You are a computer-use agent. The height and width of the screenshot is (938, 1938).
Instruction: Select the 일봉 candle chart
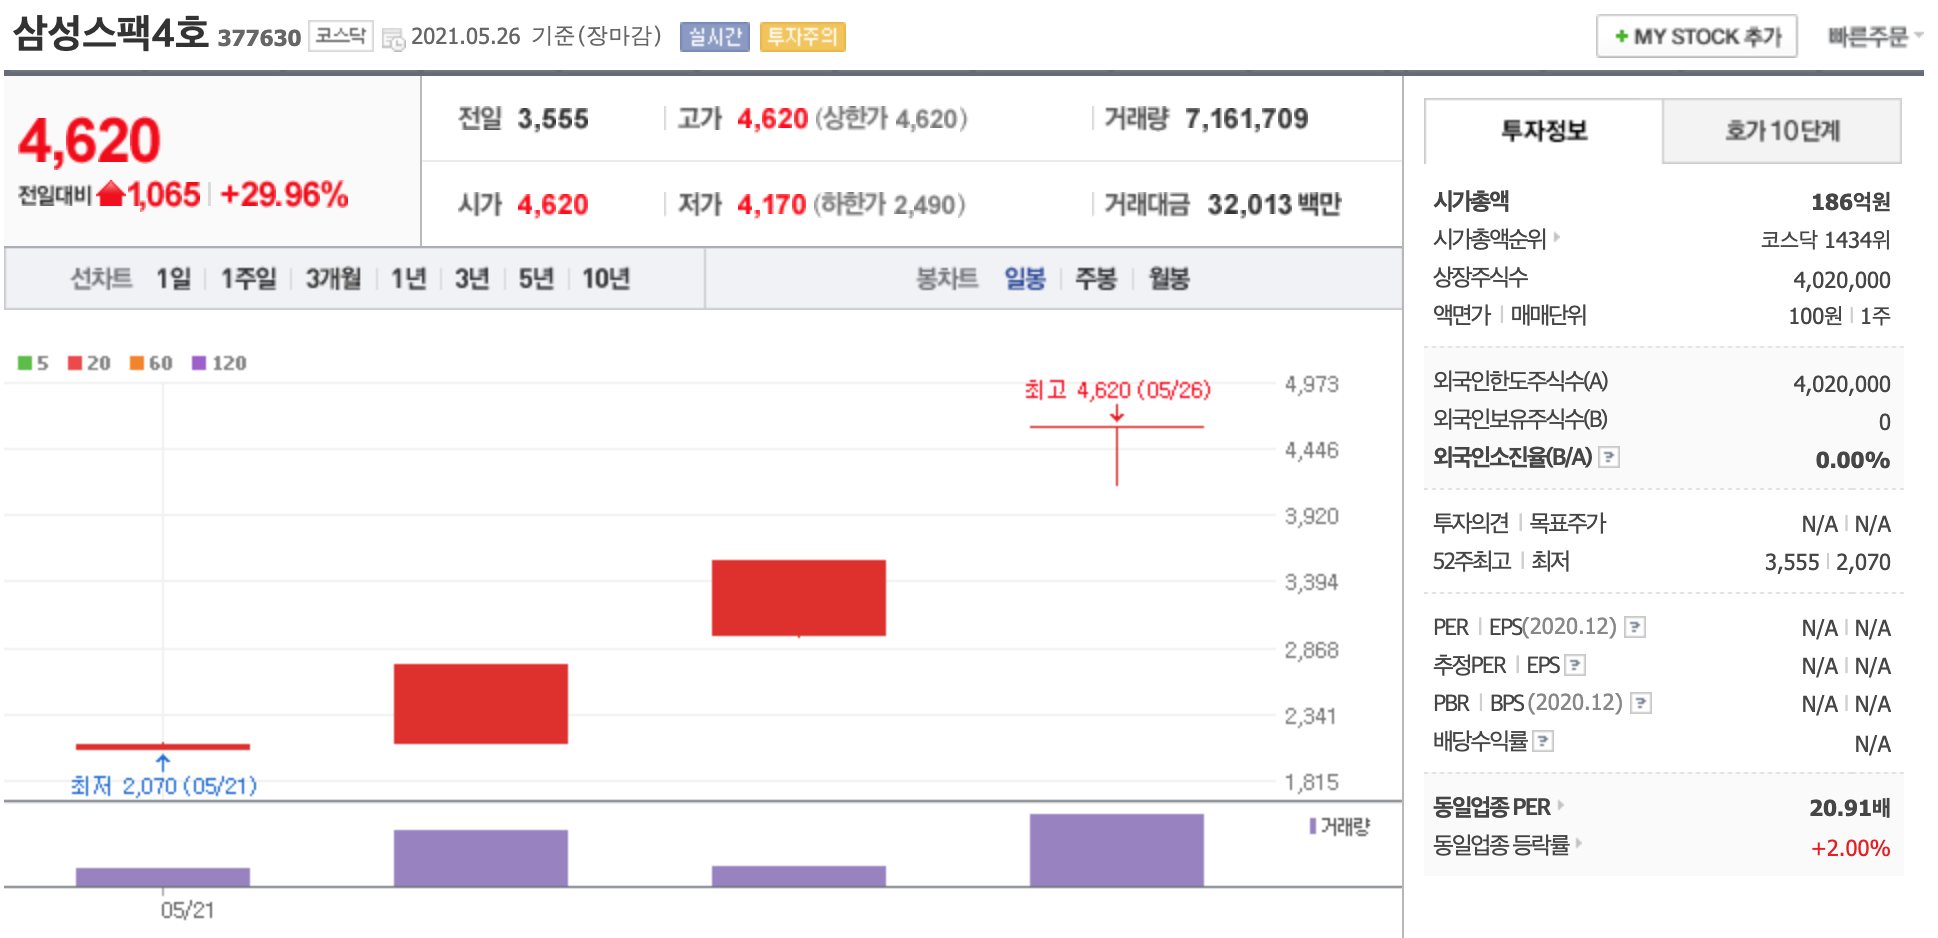pyautogui.click(x=1025, y=278)
